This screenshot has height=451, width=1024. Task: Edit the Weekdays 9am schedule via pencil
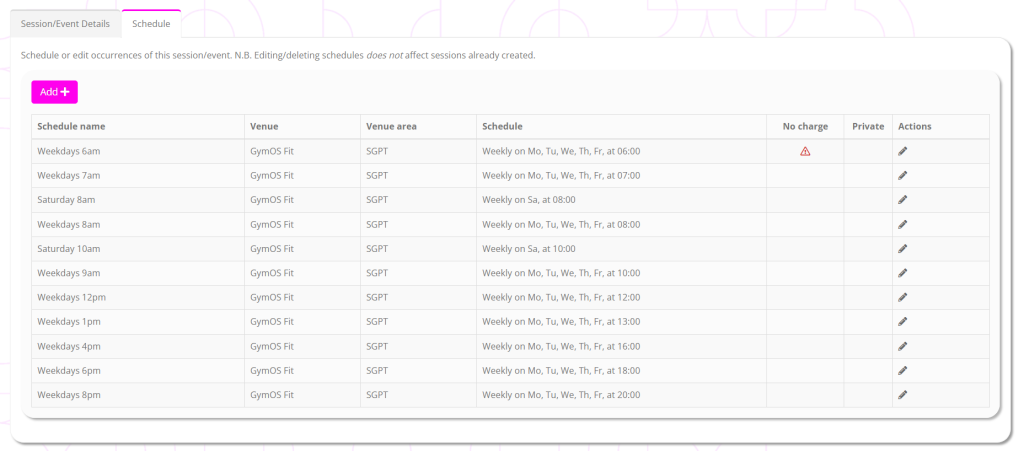tap(902, 273)
